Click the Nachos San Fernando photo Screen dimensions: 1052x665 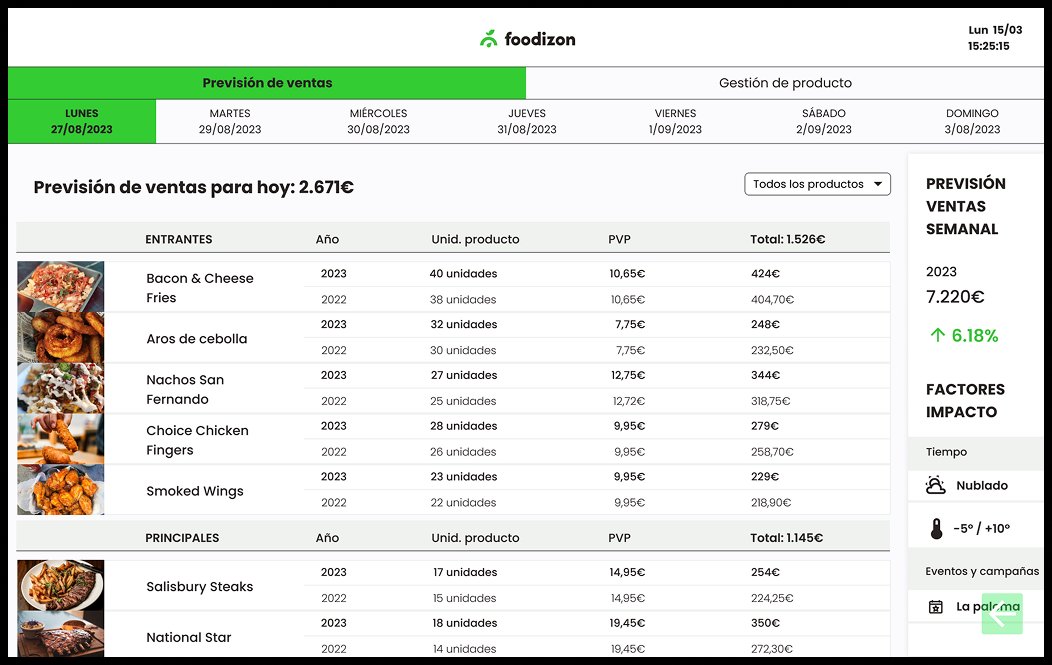(60, 389)
